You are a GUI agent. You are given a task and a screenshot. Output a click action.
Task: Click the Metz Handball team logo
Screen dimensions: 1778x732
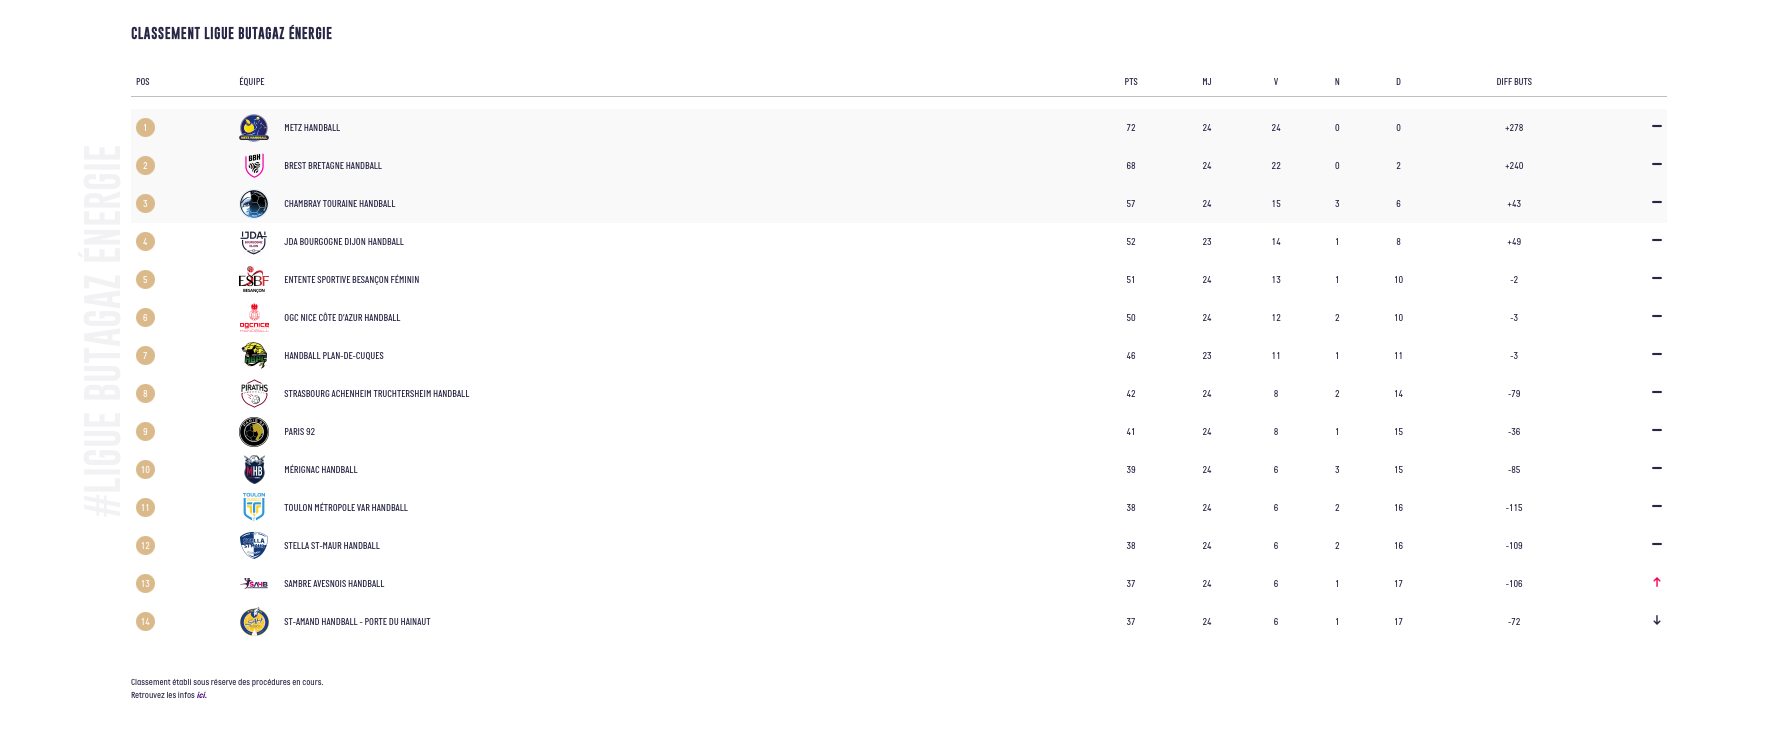[254, 128]
